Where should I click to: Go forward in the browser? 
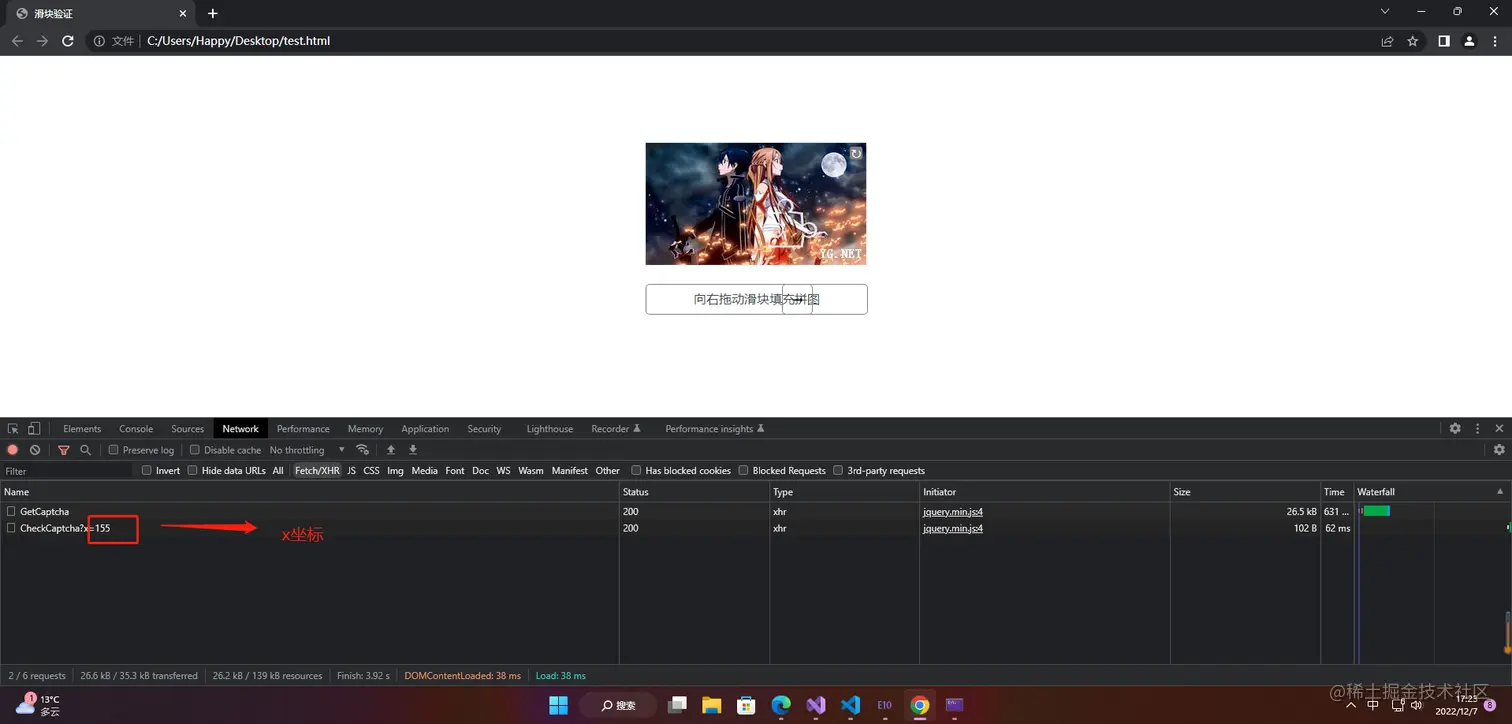(x=43, y=41)
